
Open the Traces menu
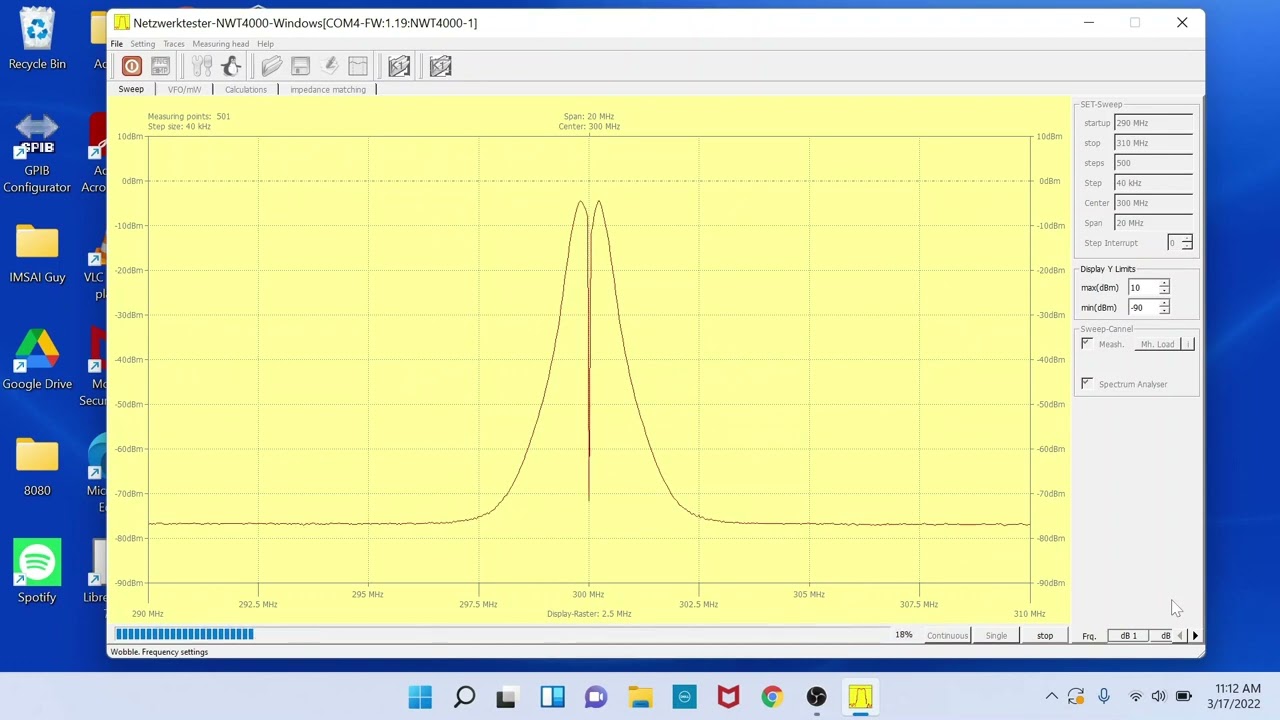coord(174,44)
